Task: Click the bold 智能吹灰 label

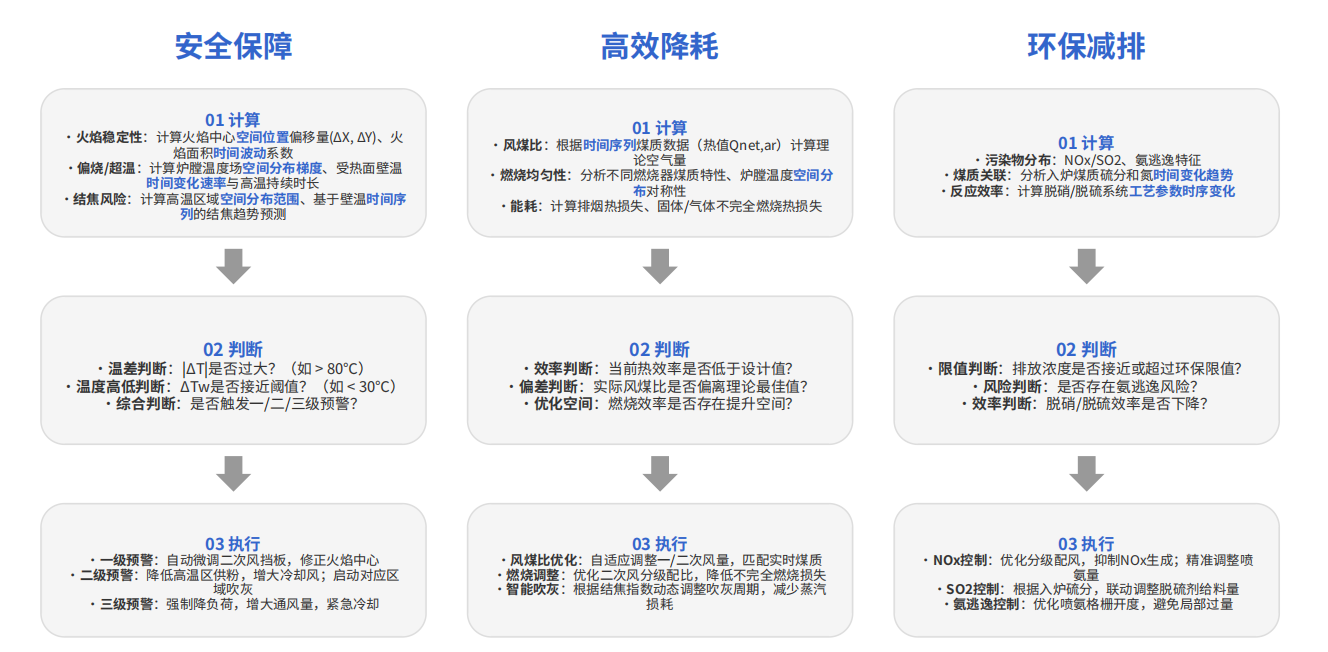Action: [x=534, y=590]
